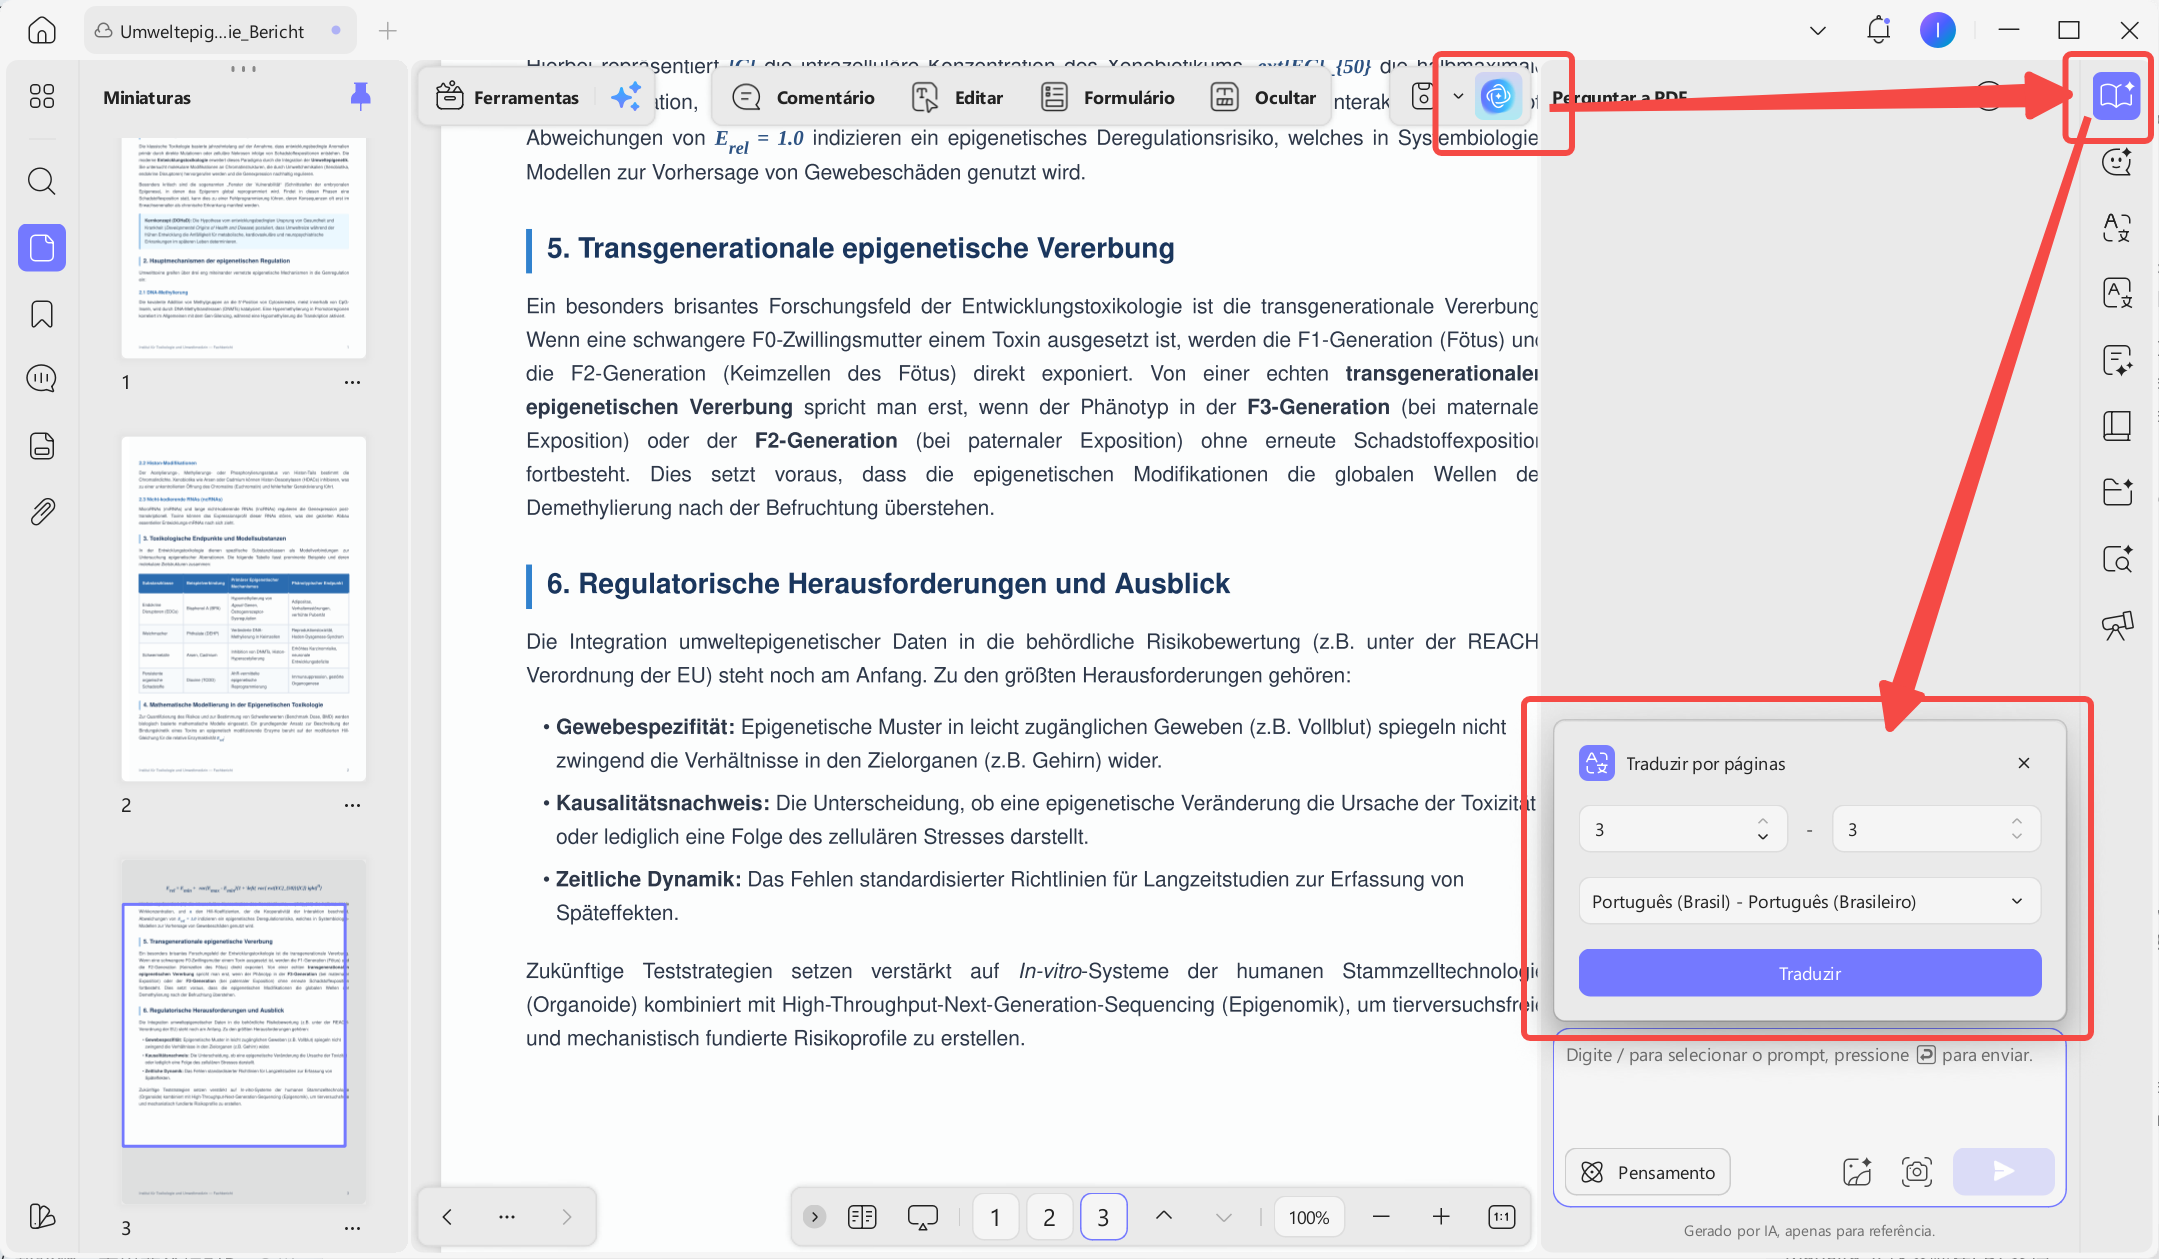Open the Search panel magnifier icon
Viewport: 2159px width, 1259px height.
coord(42,181)
